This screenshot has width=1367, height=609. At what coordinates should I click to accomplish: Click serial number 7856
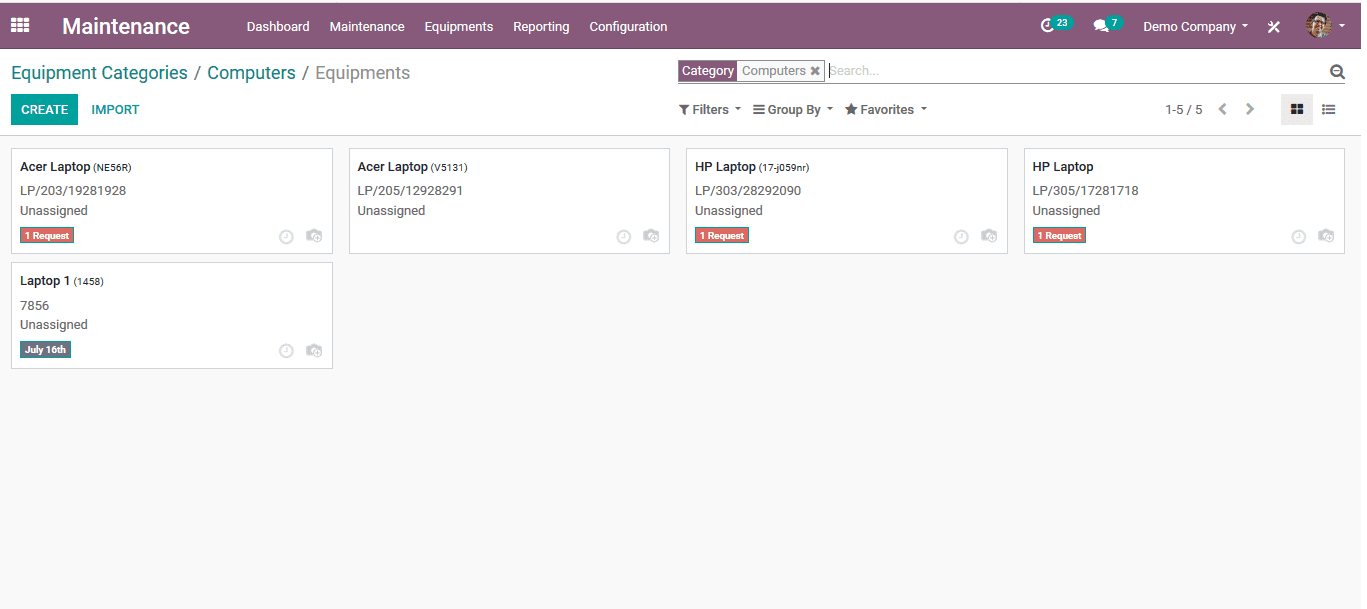click(x=35, y=305)
